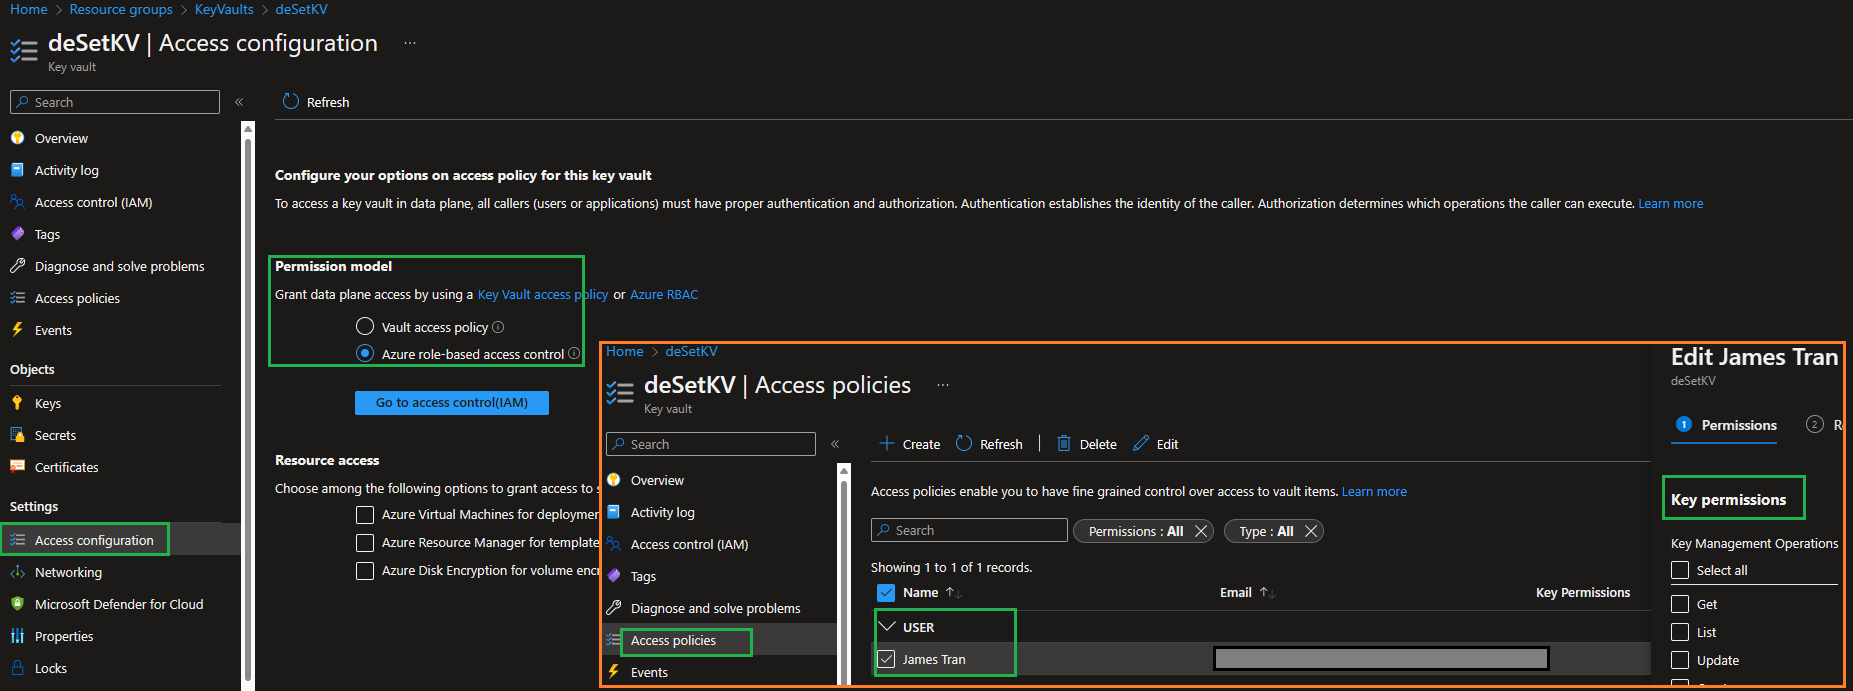
Task: Check the Update key permission
Action: click(1680, 660)
